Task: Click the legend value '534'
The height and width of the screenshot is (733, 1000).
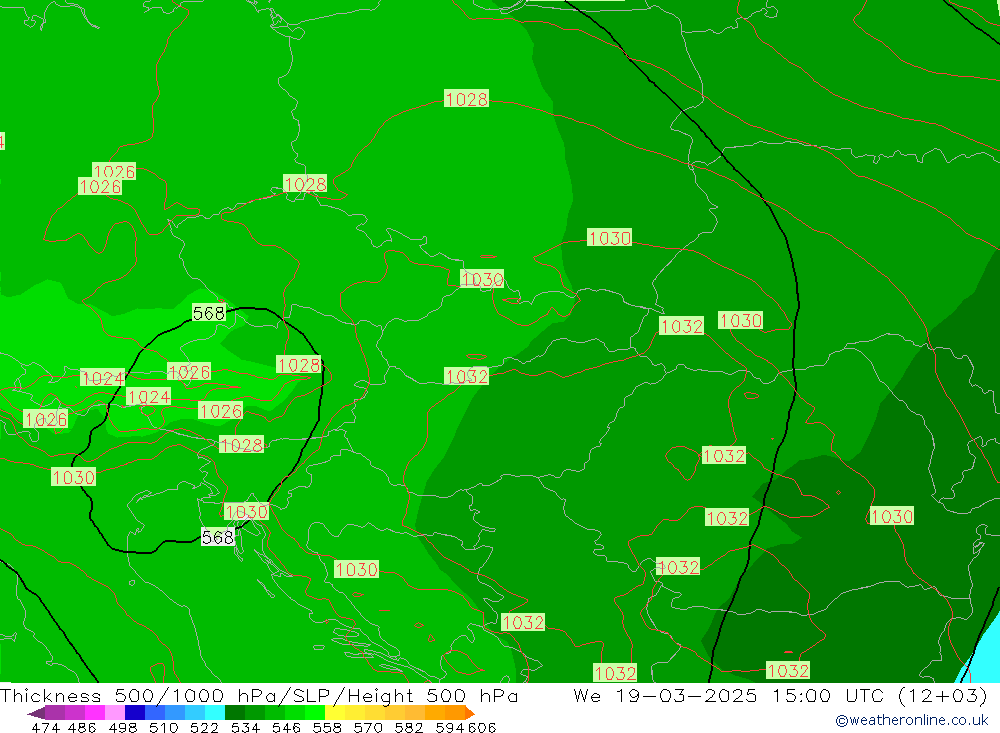Action: click(x=245, y=727)
